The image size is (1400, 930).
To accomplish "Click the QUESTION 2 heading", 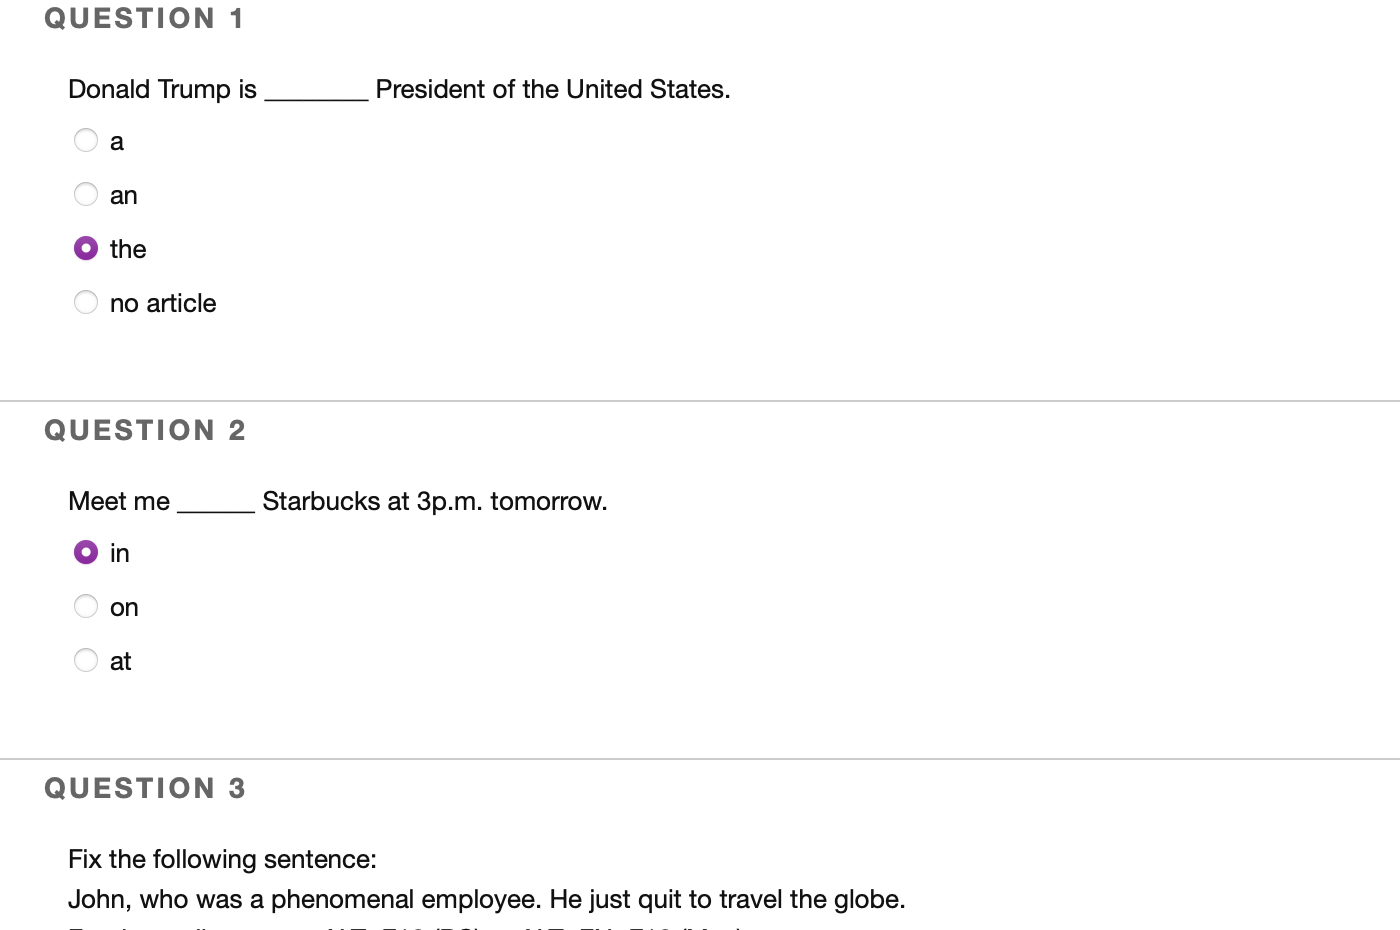I will pyautogui.click(x=146, y=430).
